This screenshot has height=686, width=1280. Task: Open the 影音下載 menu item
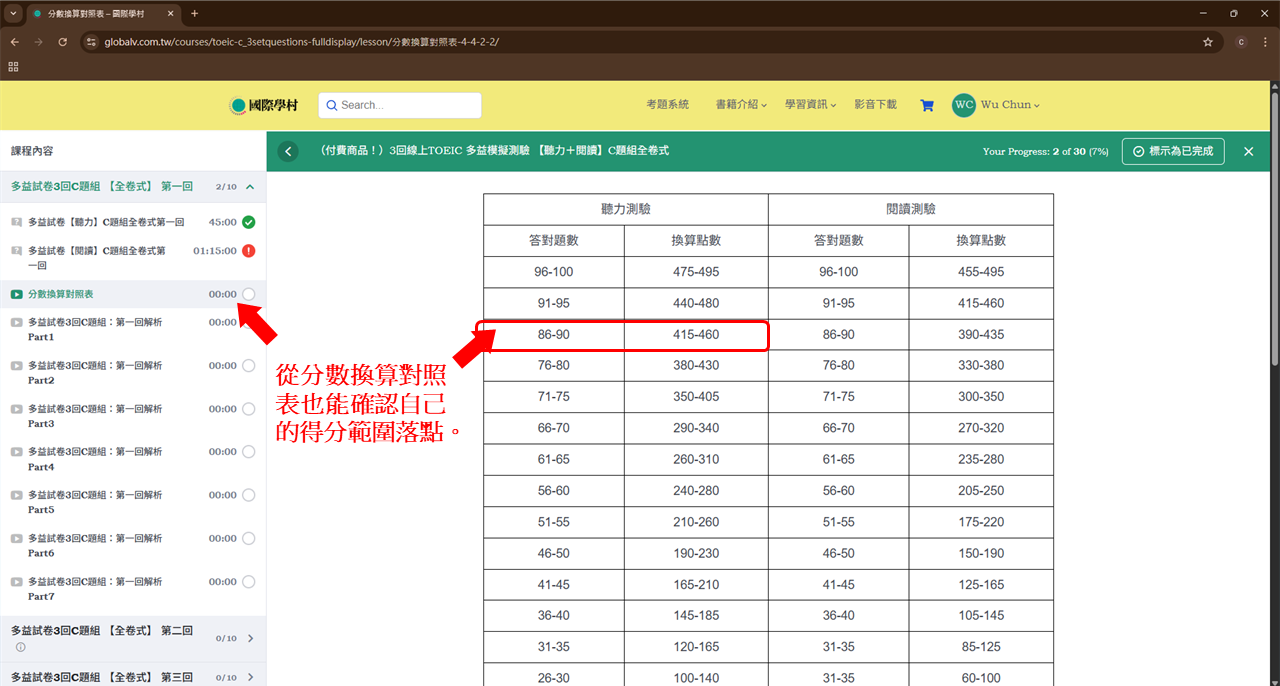[875, 105]
